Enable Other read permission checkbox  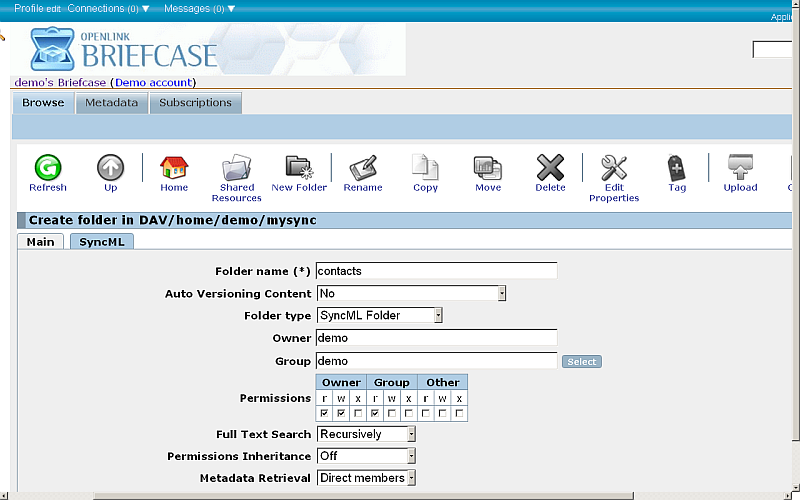(425, 413)
